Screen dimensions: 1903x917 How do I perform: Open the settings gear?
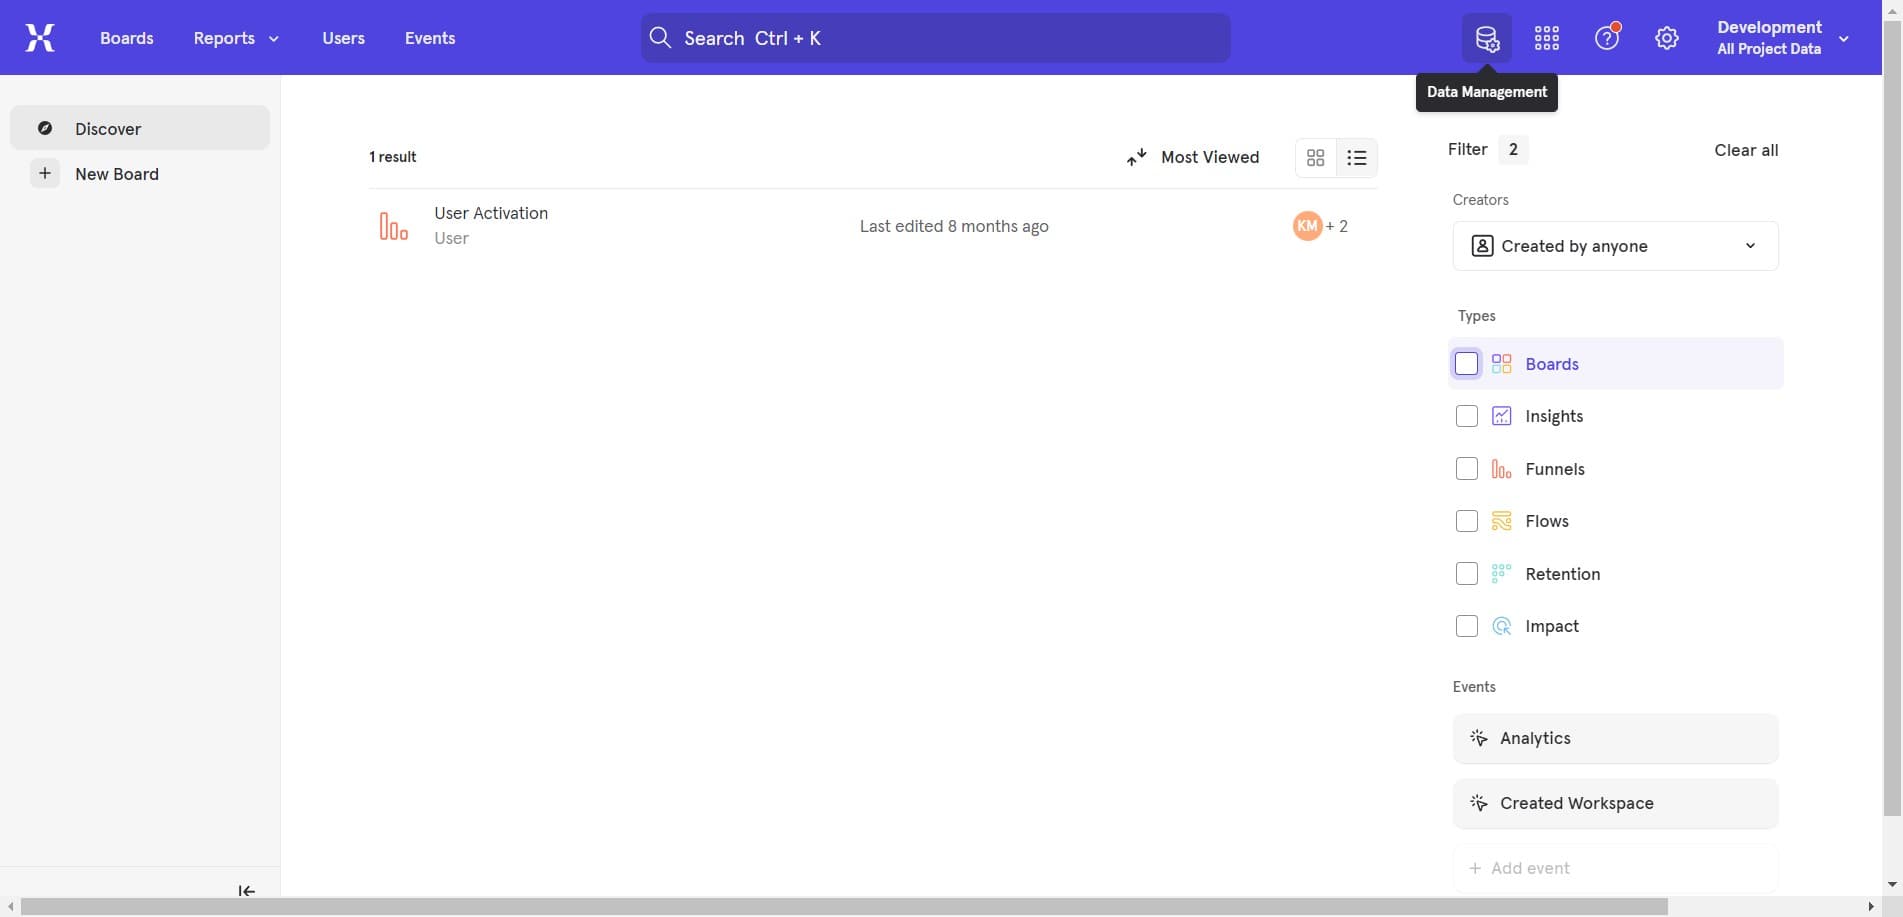[1666, 37]
